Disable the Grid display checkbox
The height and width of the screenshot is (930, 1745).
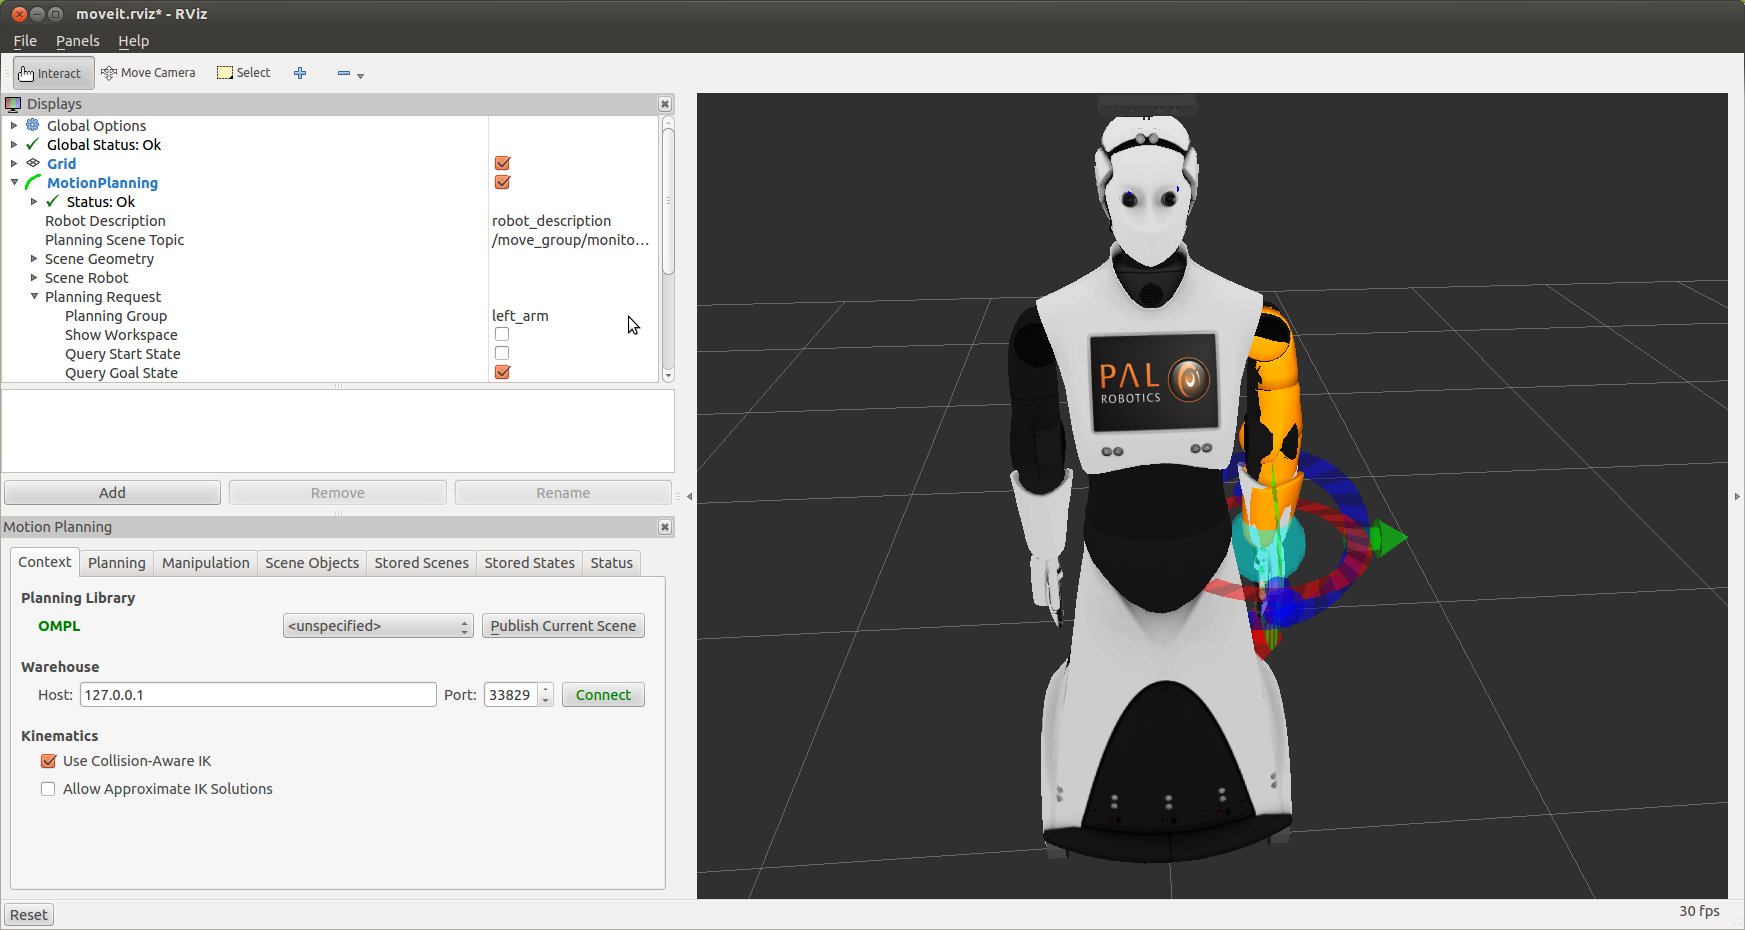coord(502,163)
